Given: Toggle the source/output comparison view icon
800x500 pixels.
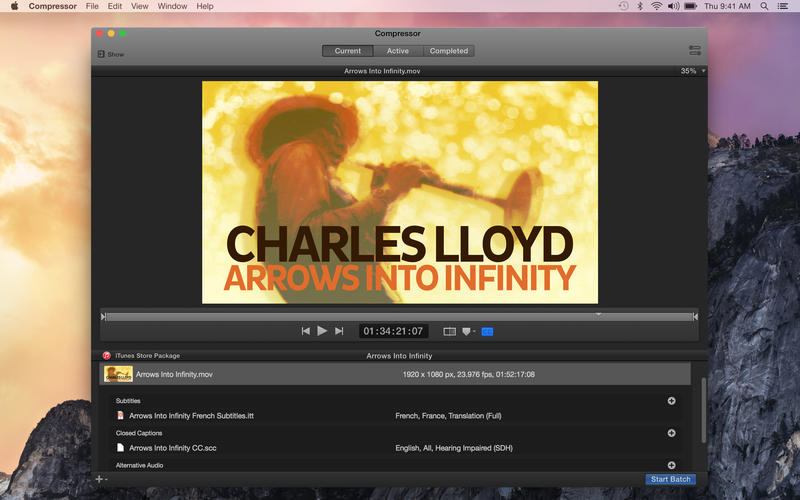Looking at the screenshot, I should pos(449,331).
